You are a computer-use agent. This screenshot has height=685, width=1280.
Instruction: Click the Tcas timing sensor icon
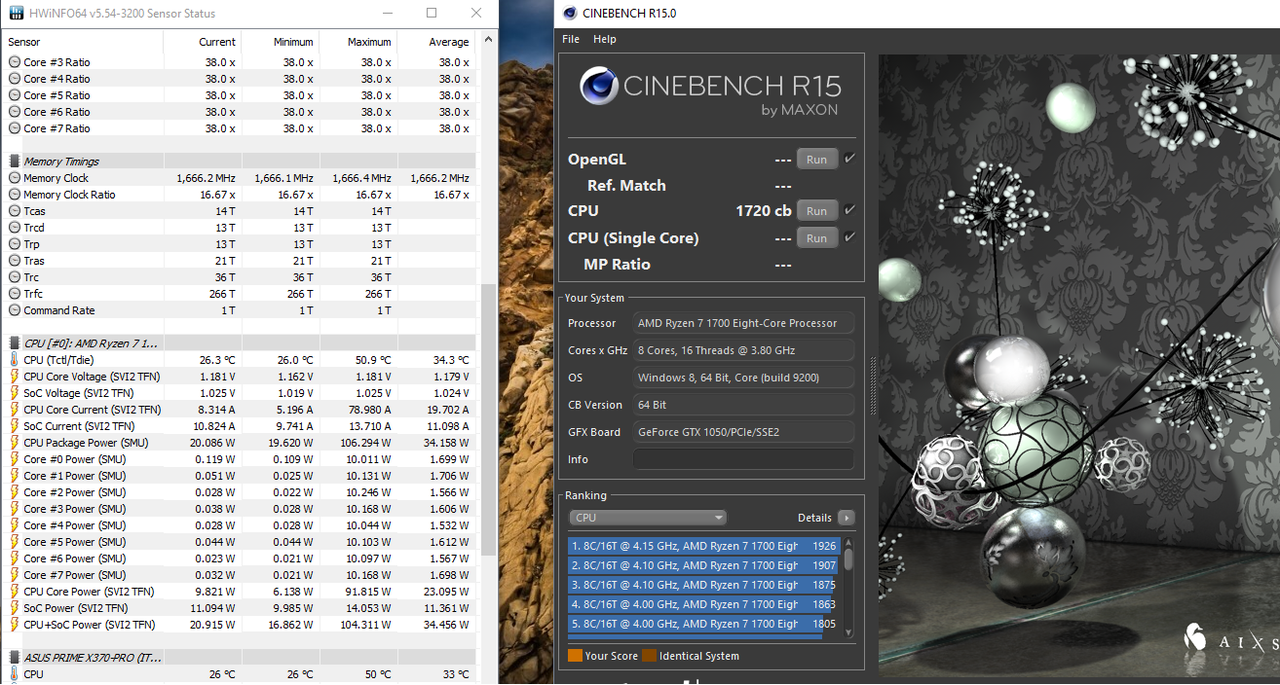pyautogui.click(x=14, y=211)
